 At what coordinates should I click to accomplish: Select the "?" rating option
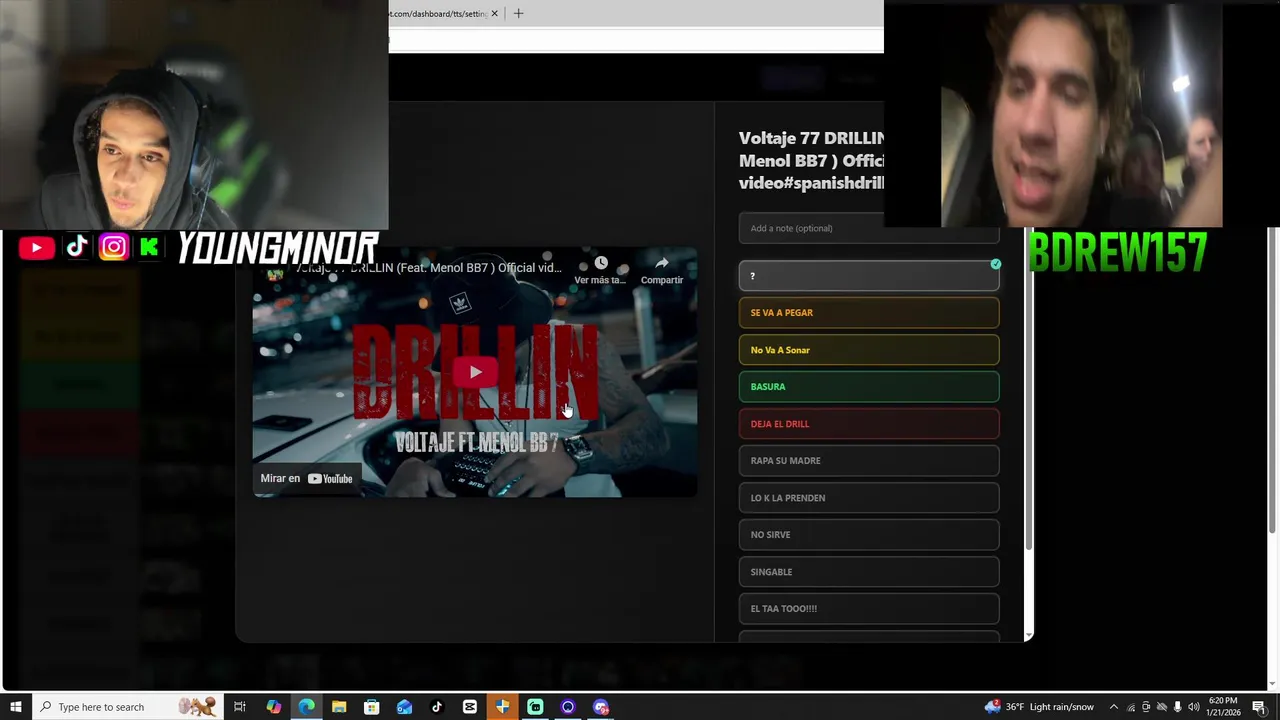(869, 276)
